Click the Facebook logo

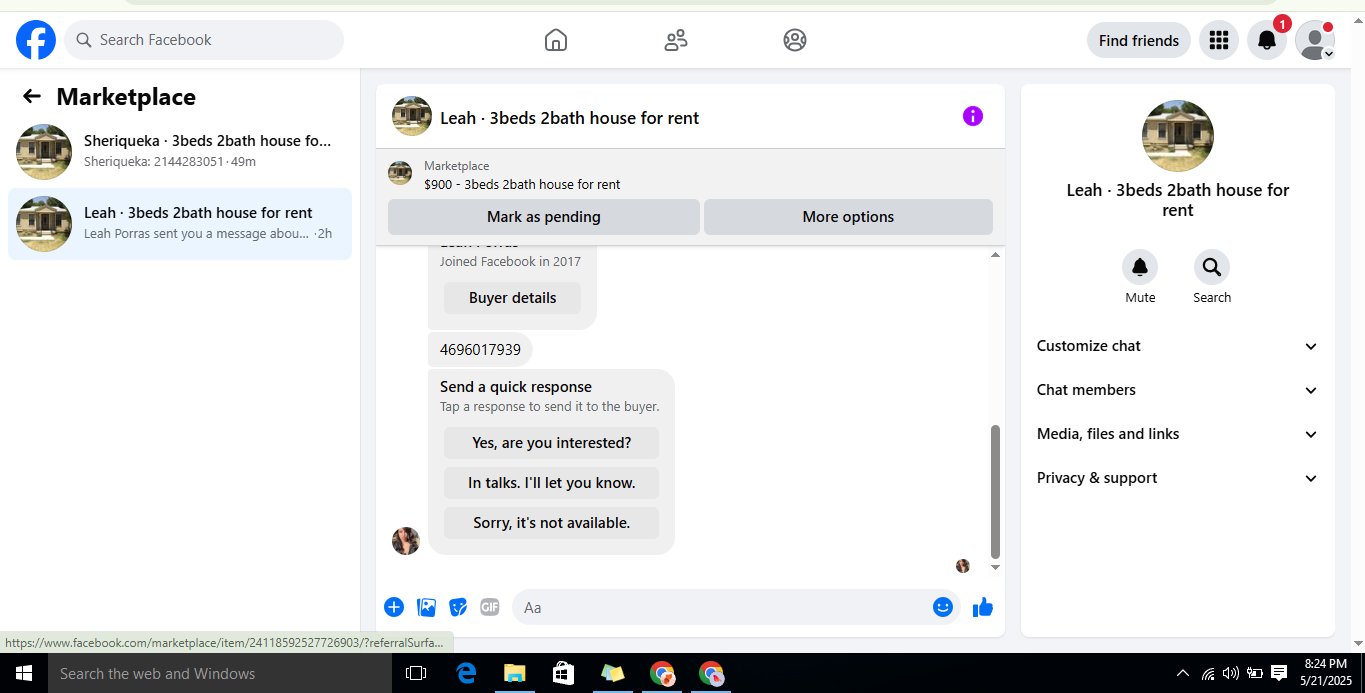36,40
